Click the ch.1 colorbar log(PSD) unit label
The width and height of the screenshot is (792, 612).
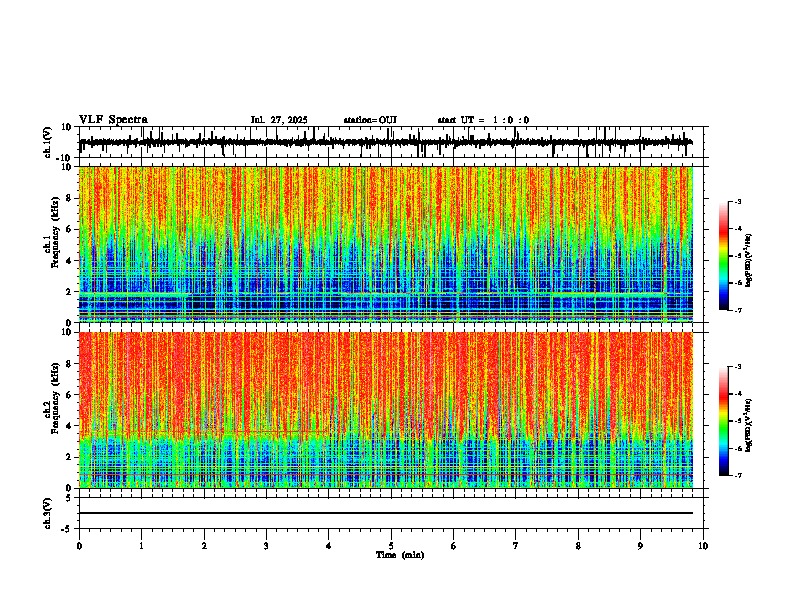tap(749, 260)
